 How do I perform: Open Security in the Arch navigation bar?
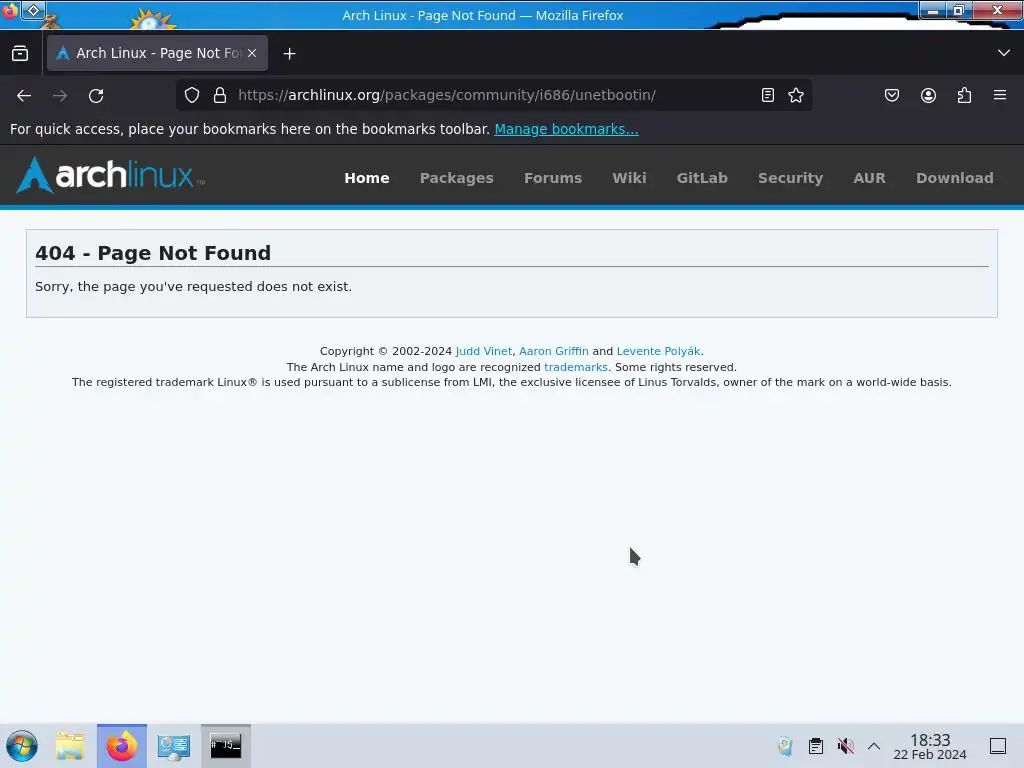click(x=790, y=178)
